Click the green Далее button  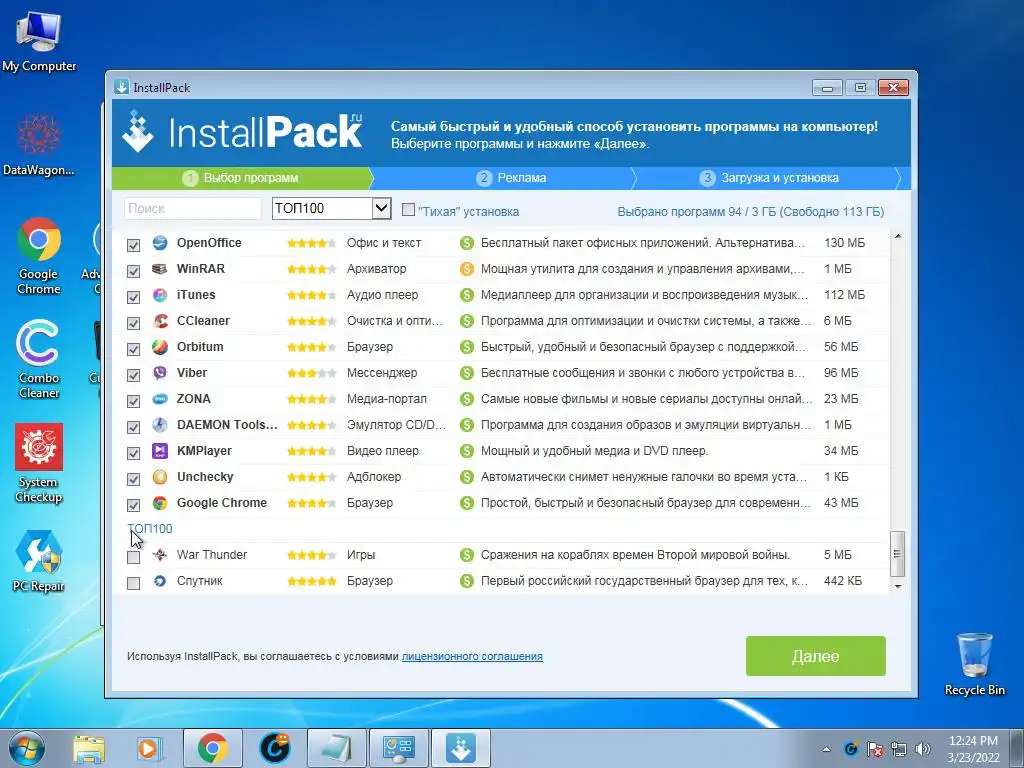pyautogui.click(x=816, y=656)
